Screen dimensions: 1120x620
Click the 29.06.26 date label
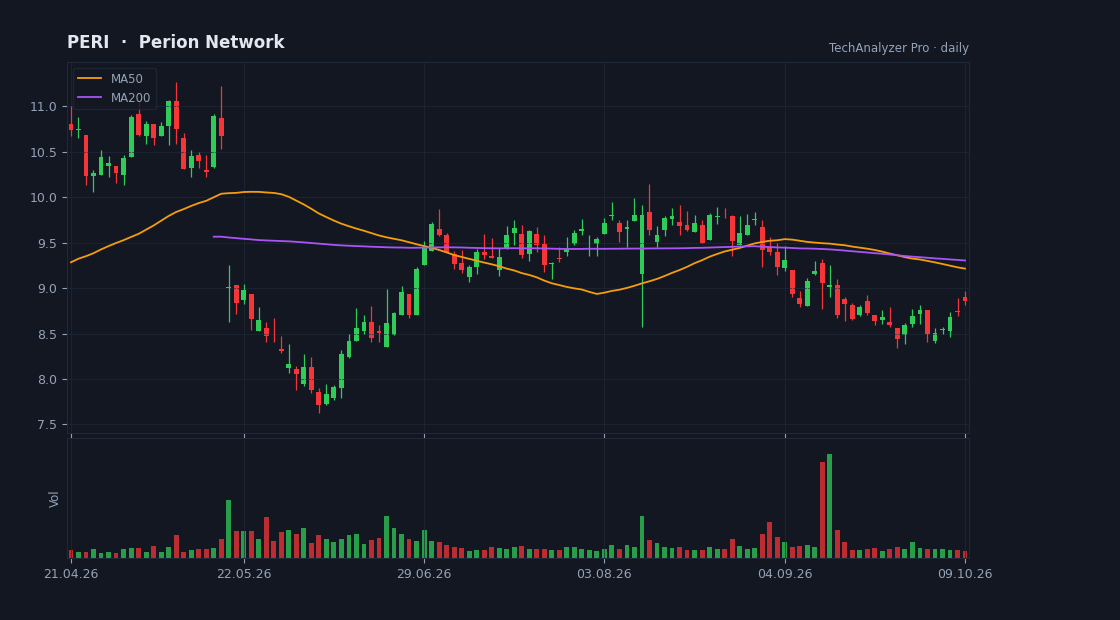pos(424,574)
